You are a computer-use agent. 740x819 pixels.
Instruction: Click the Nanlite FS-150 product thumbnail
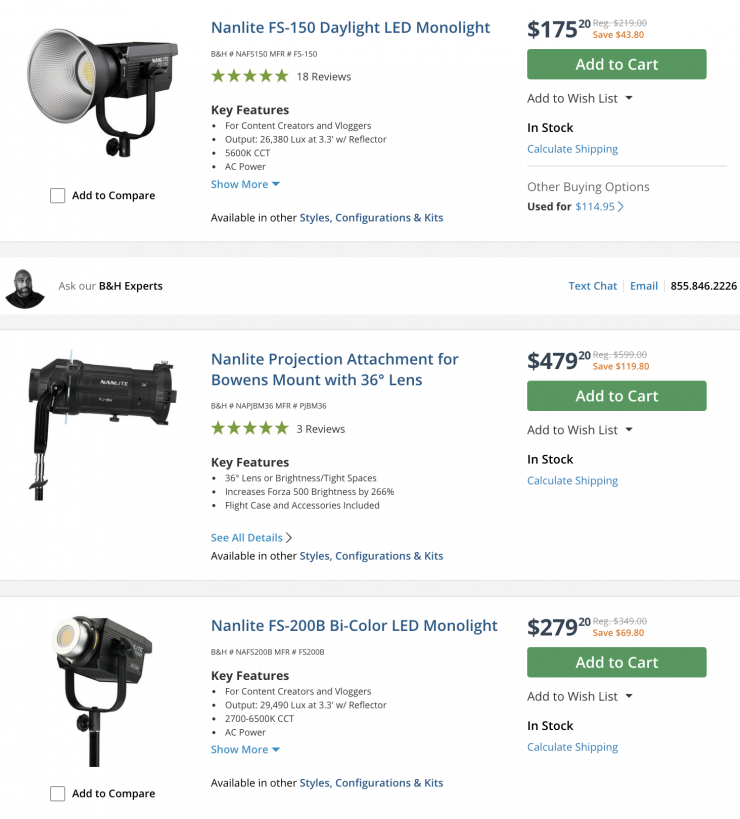pyautogui.click(x=103, y=92)
